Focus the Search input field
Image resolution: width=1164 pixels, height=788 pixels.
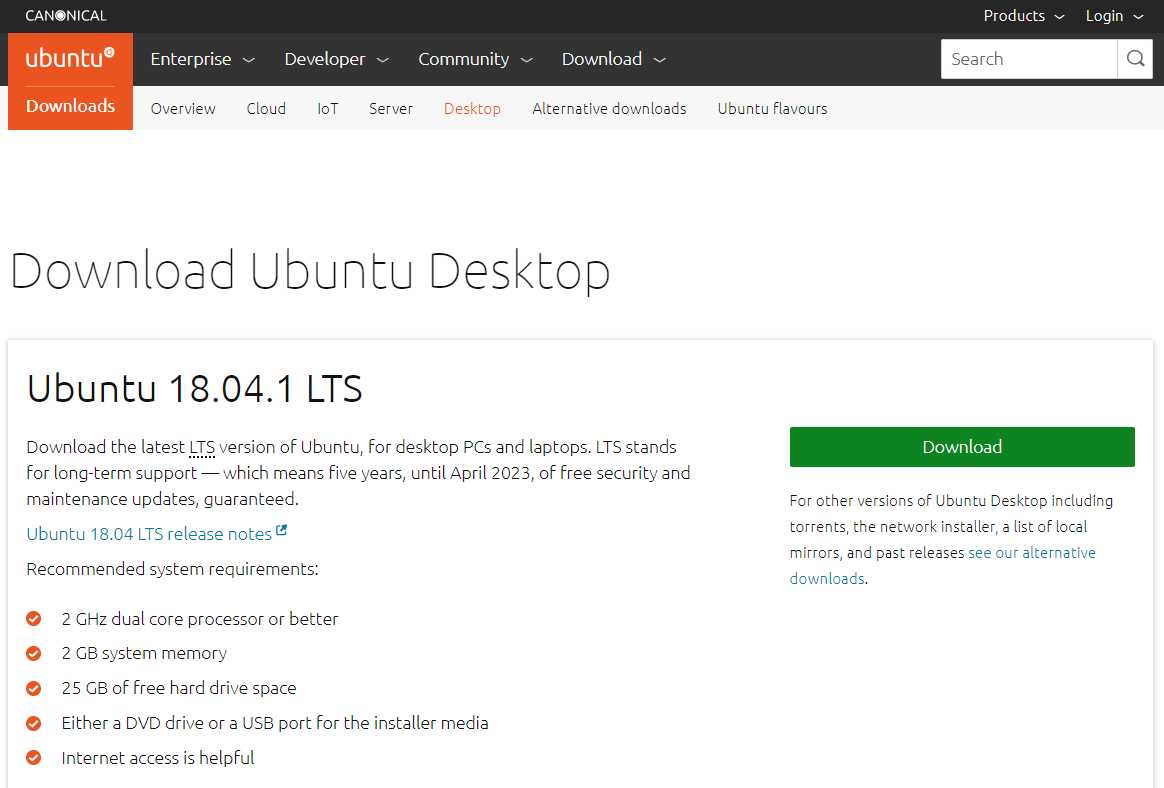click(x=1029, y=59)
